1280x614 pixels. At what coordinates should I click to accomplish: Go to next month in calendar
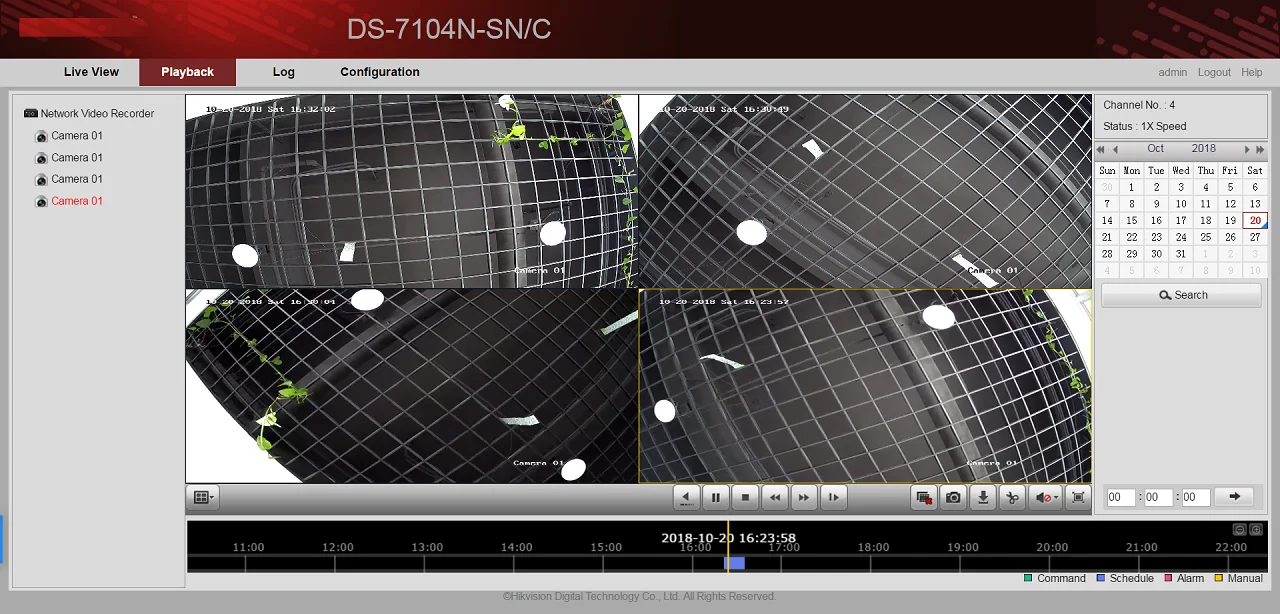coord(1247,150)
